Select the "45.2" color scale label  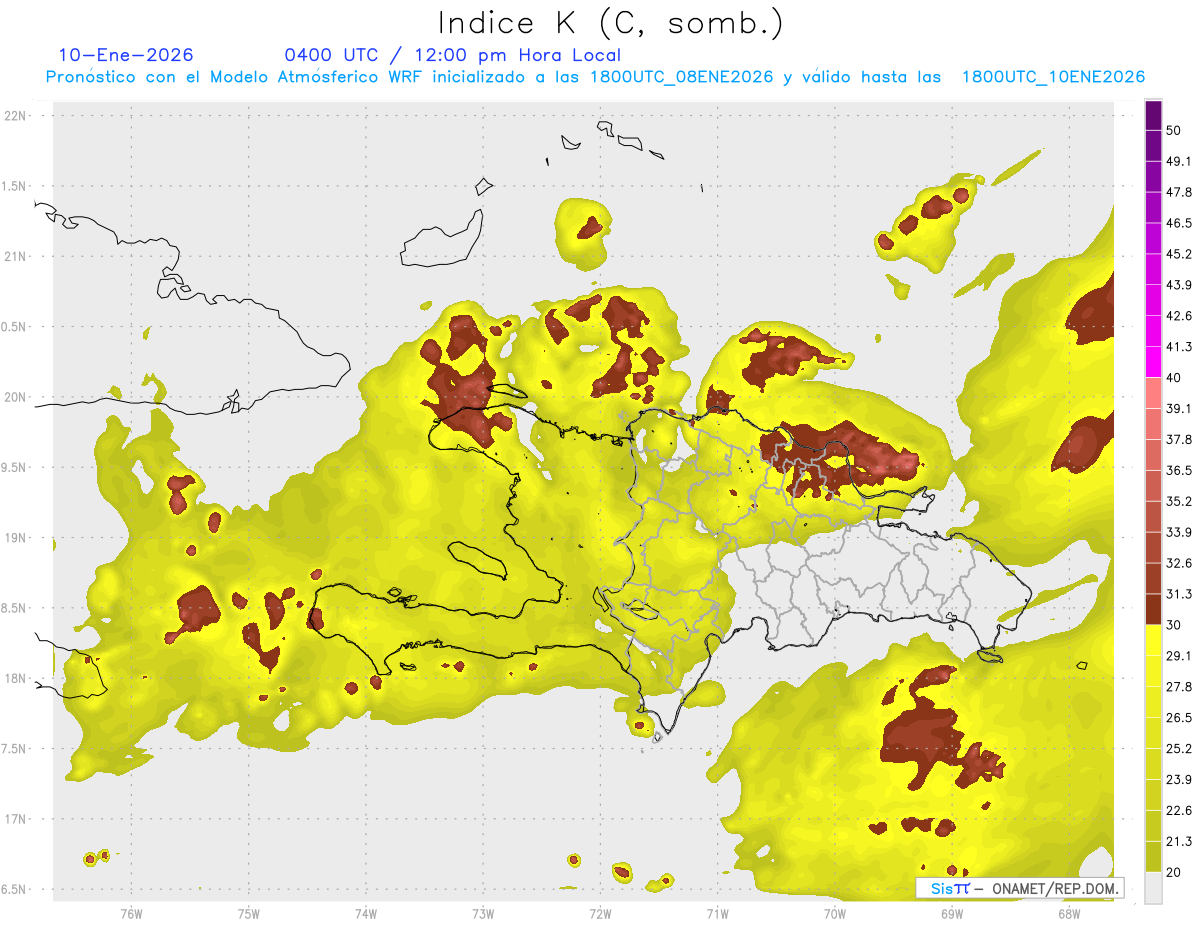click(x=1180, y=254)
